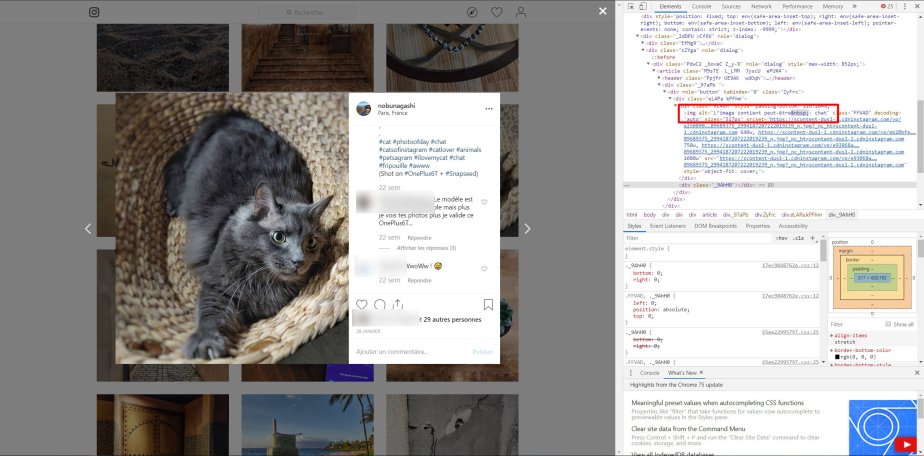Activate DevTools inspect element picker
Screen dimensions: 924x456
pyautogui.click(x=631, y=6)
